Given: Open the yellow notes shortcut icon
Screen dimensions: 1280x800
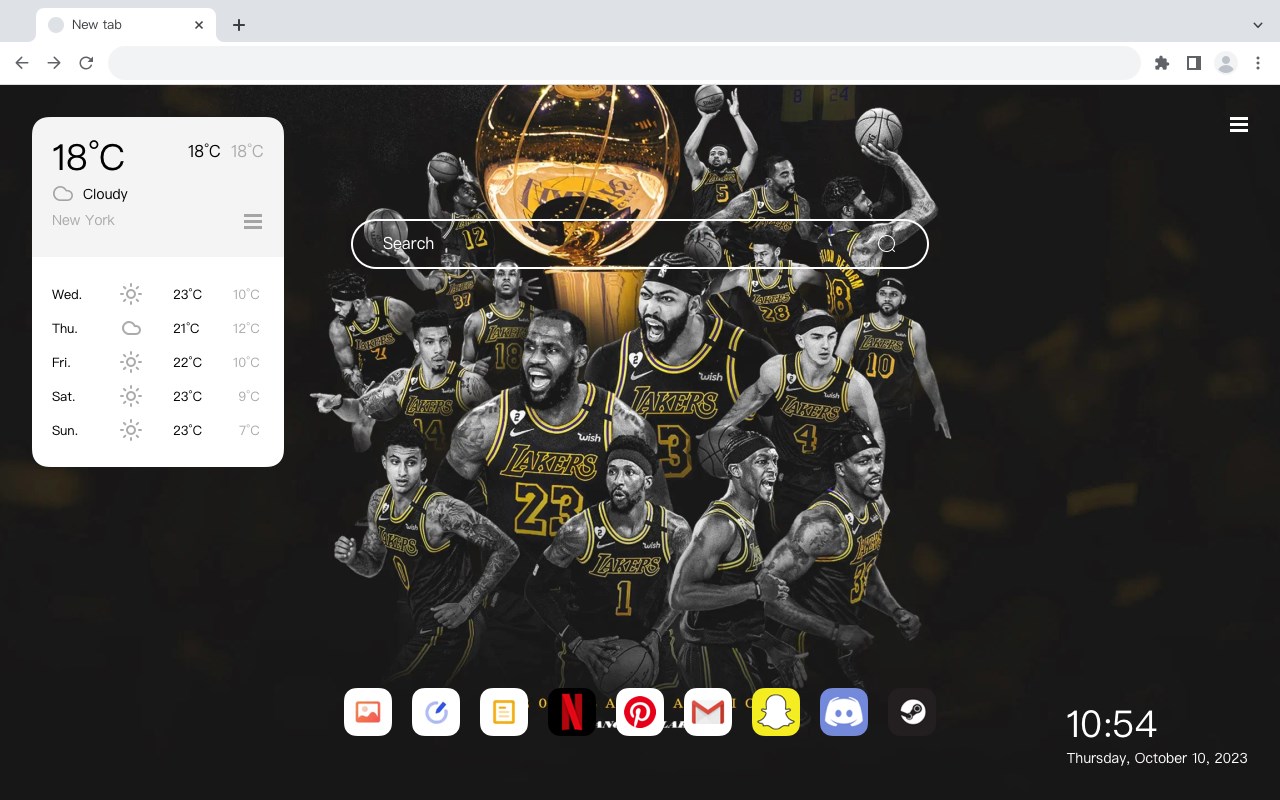Looking at the screenshot, I should pyautogui.click(x=504, y=712).
